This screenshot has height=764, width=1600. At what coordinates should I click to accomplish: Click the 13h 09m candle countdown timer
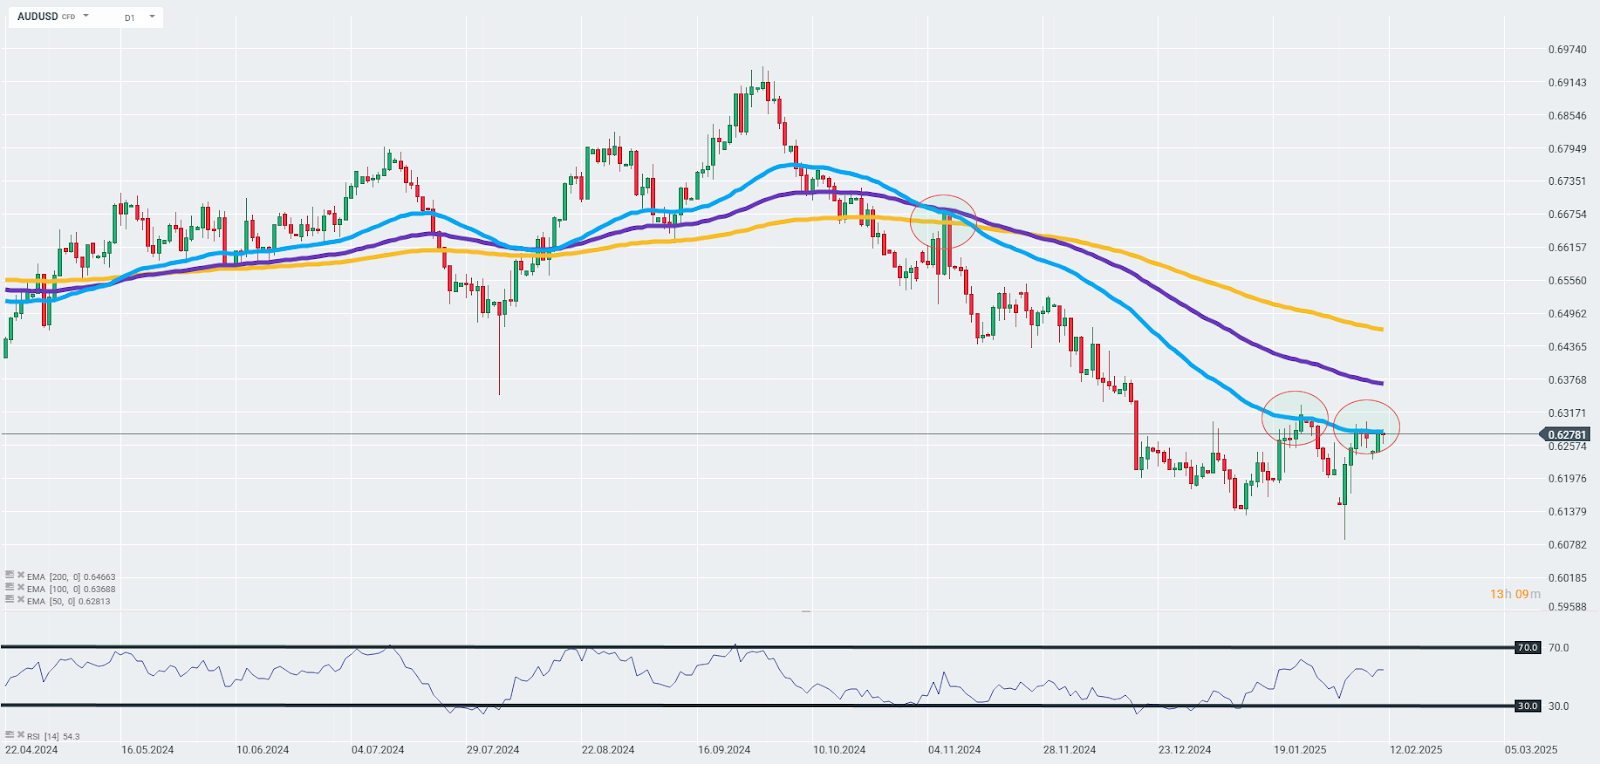(x=1515, y=594)
